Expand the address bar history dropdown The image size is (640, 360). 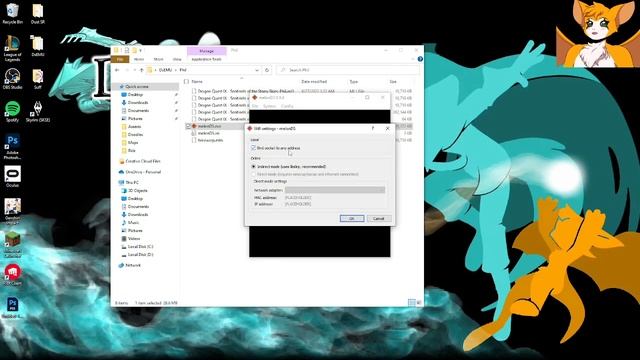click(x=257, y=70)
